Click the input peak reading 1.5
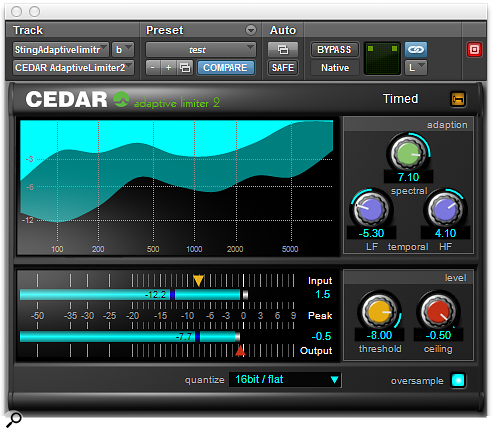 (323, 294)
